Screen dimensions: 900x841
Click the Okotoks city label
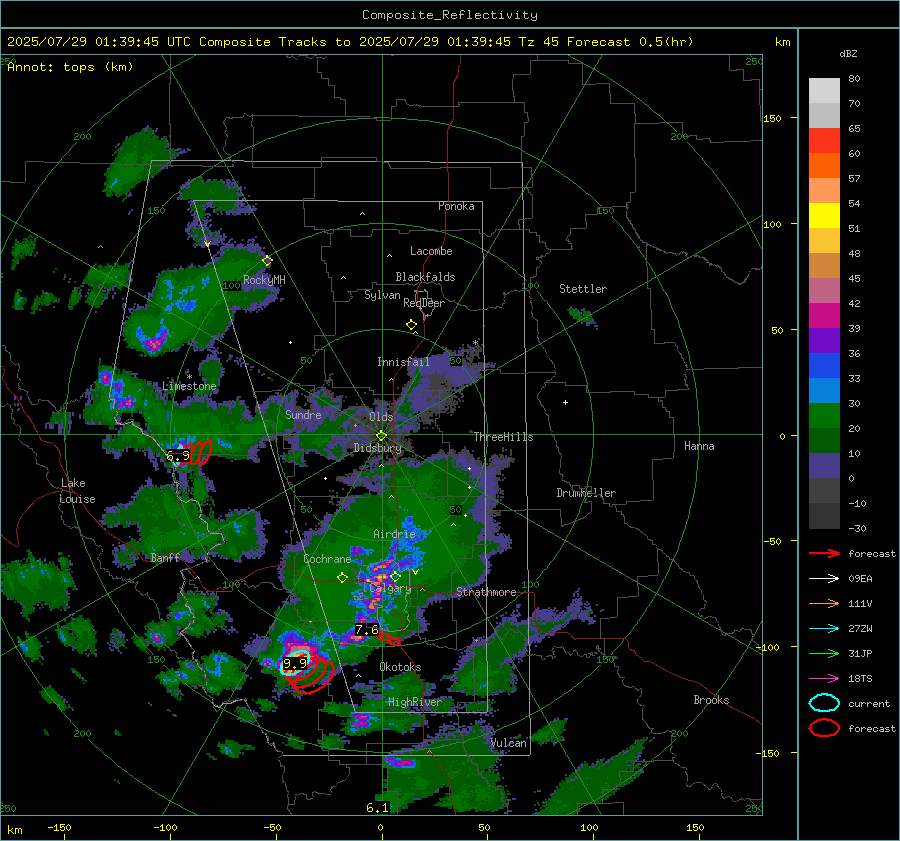click(x=400, y=667)
